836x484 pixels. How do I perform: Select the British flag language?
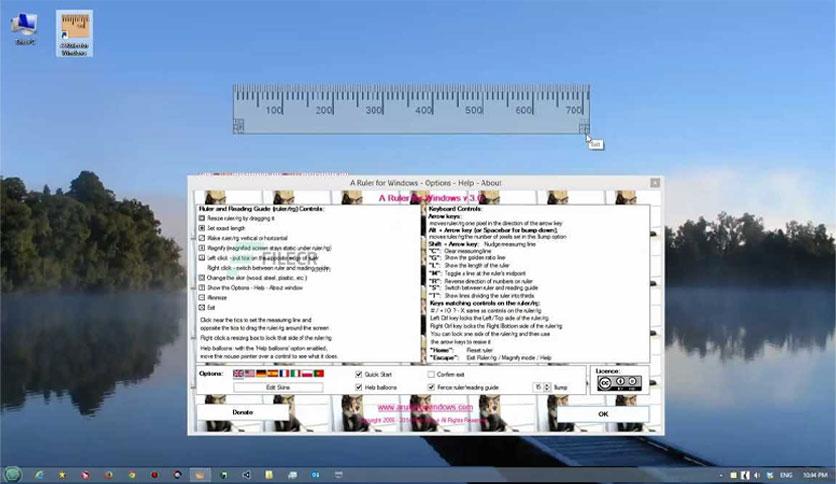[238, 374]
